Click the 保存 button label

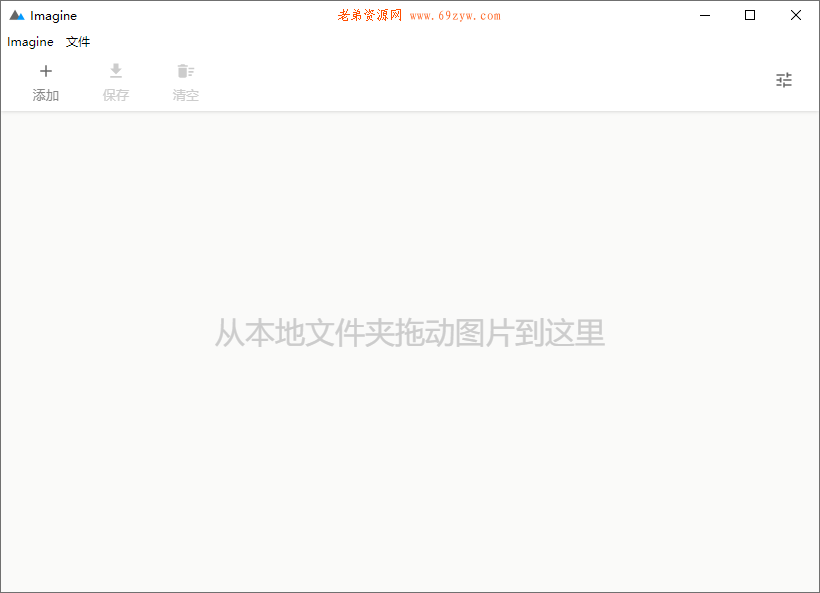point(116,95)
